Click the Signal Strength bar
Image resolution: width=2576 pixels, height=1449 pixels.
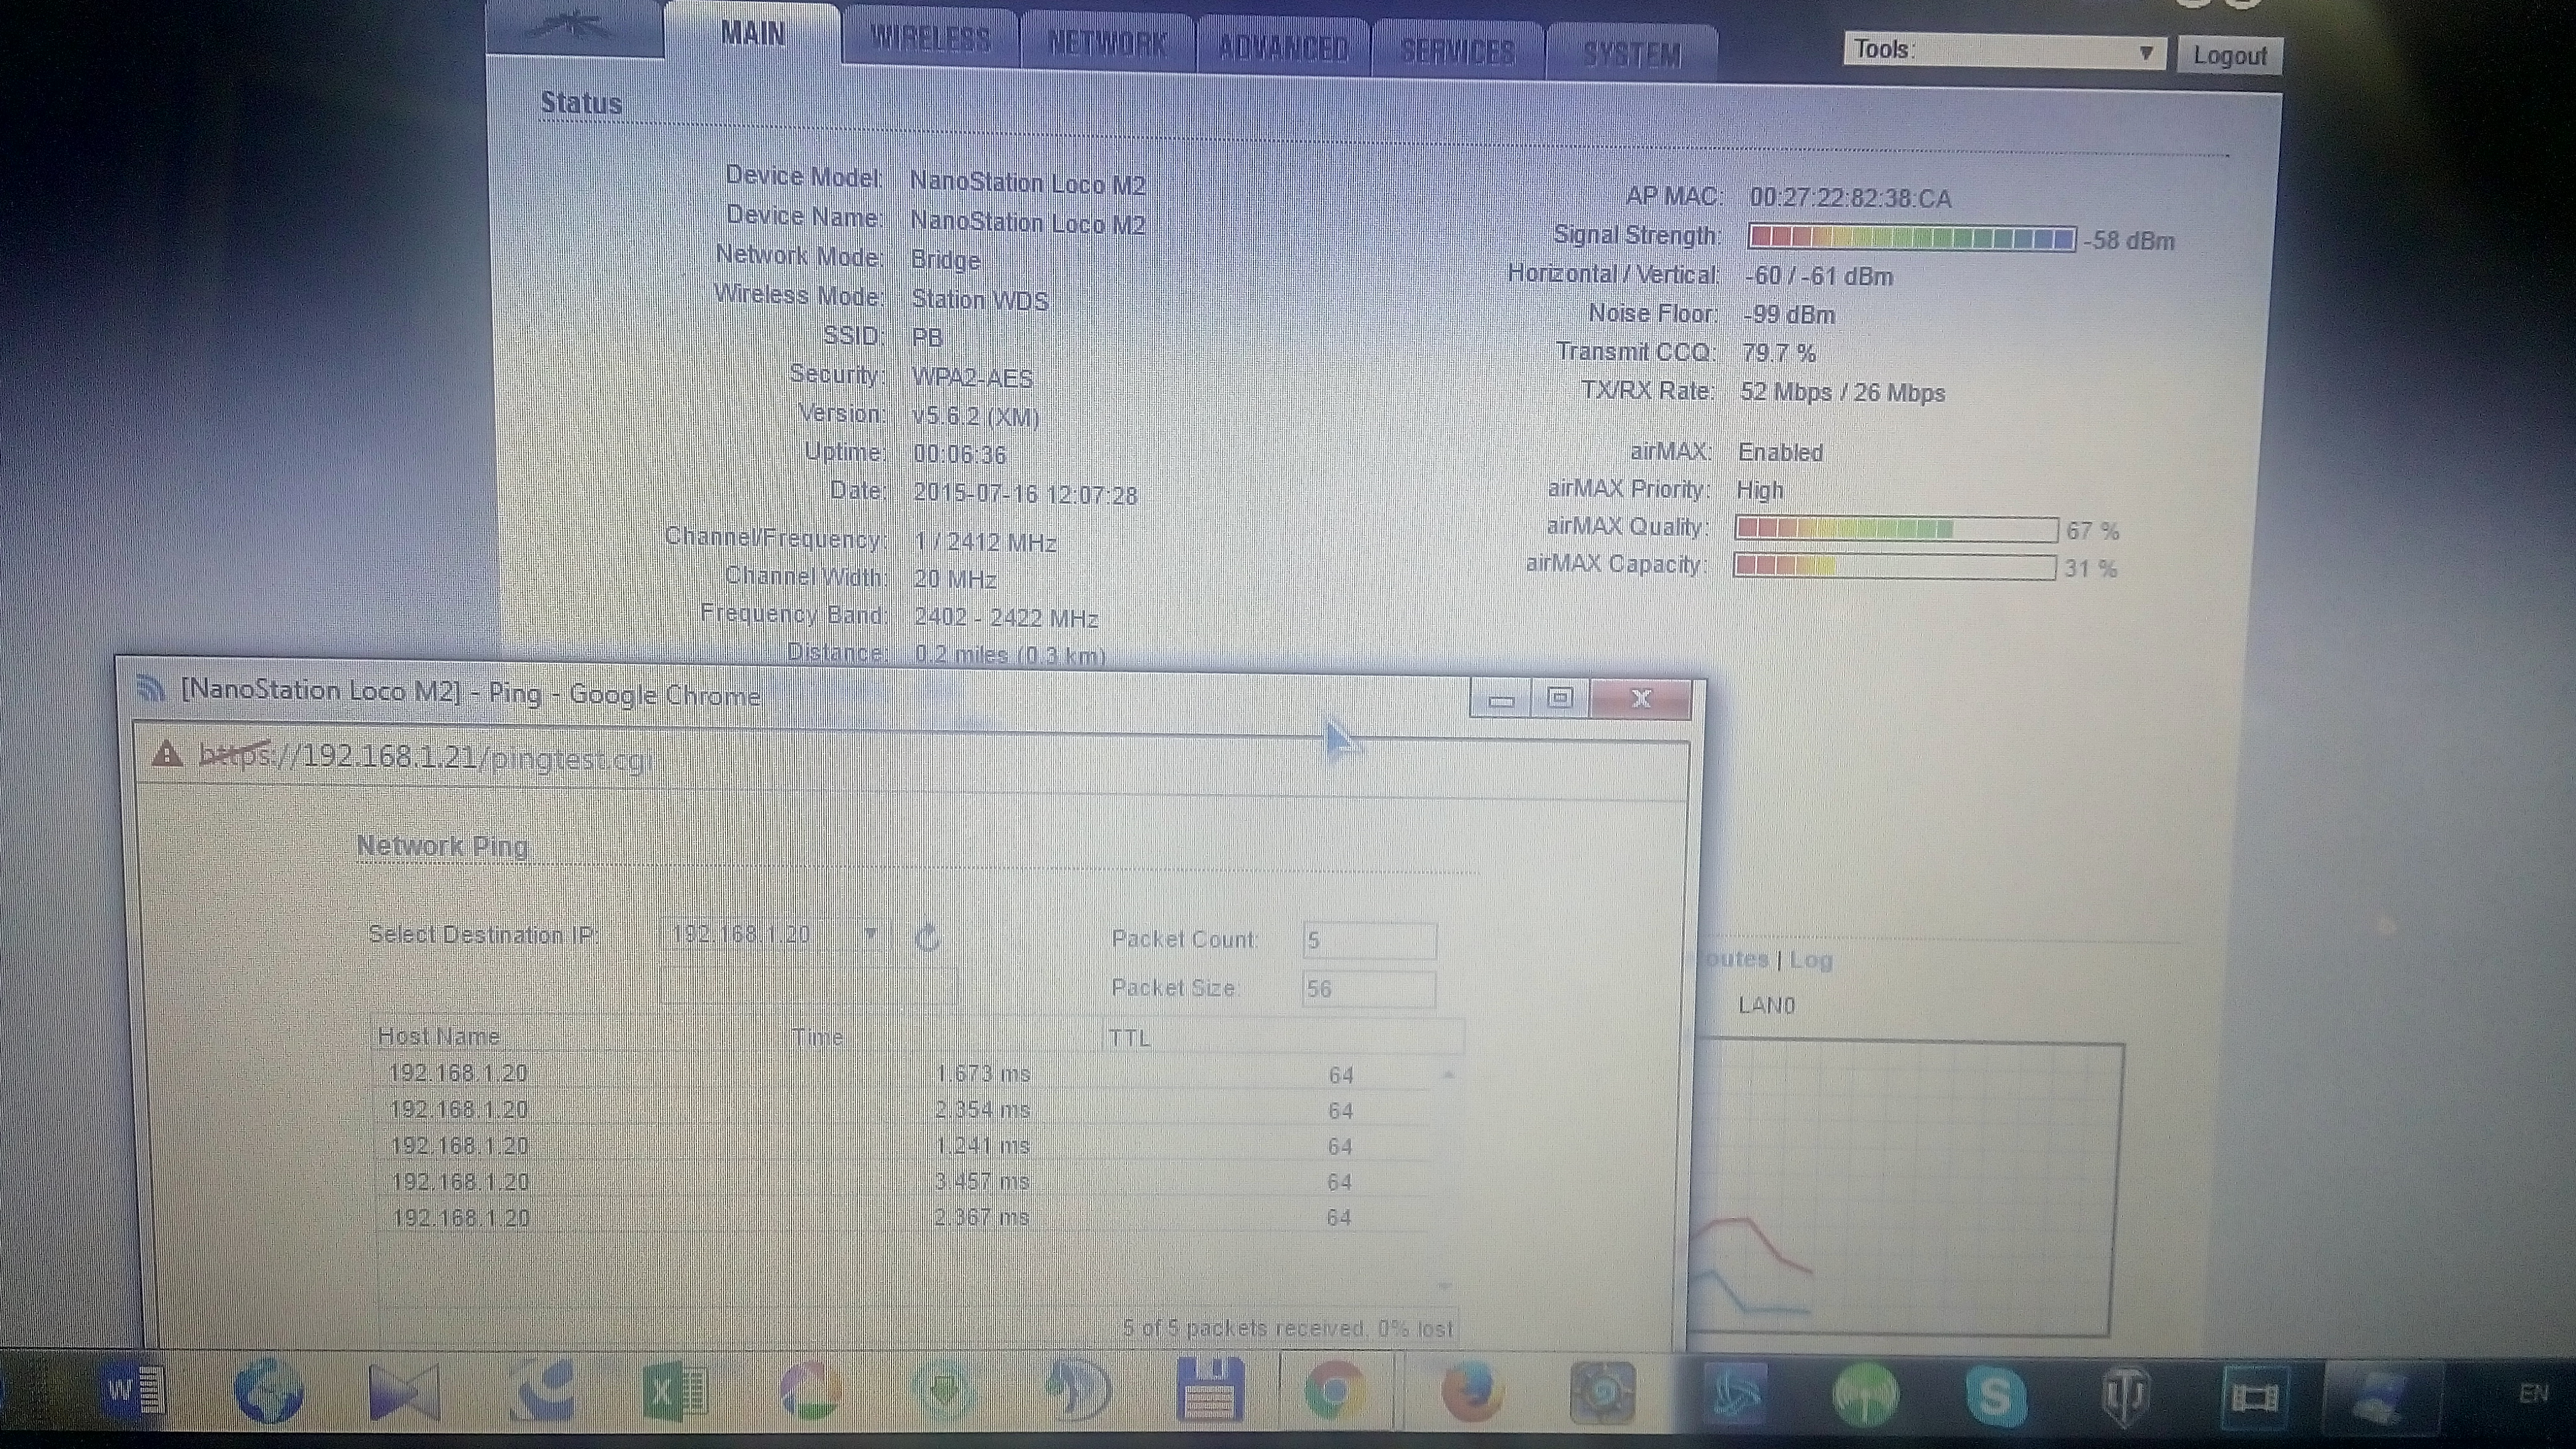click(1911, 238)
